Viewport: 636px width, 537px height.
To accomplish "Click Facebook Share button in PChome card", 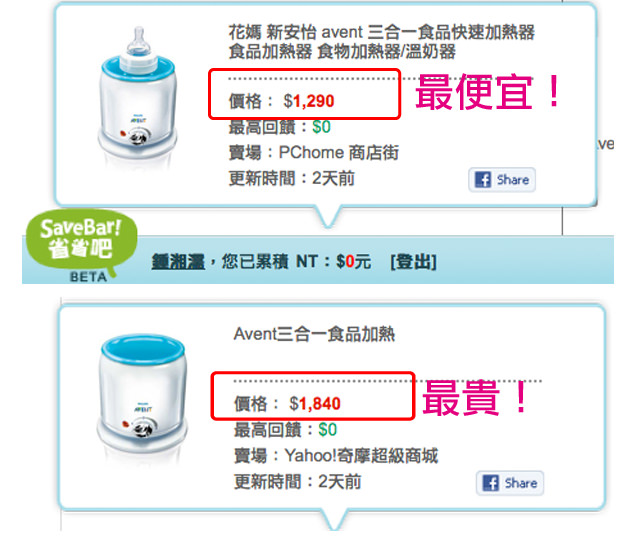I will click(x=502, y=180).
